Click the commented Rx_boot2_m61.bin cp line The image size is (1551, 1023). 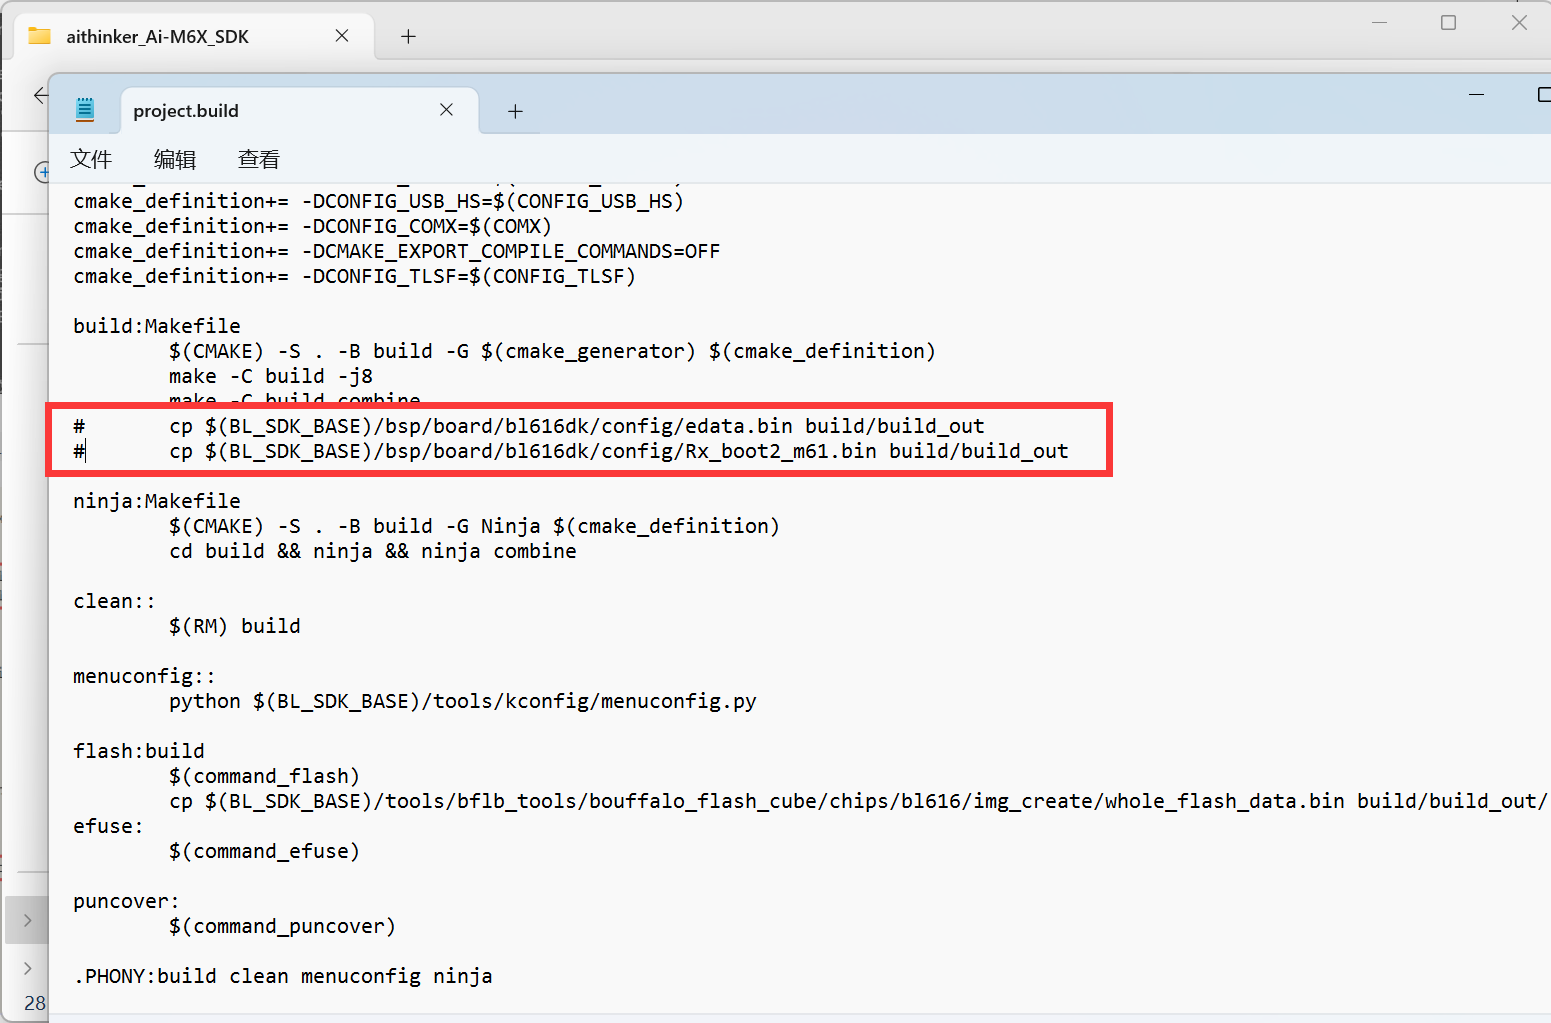tap(571, 451)
